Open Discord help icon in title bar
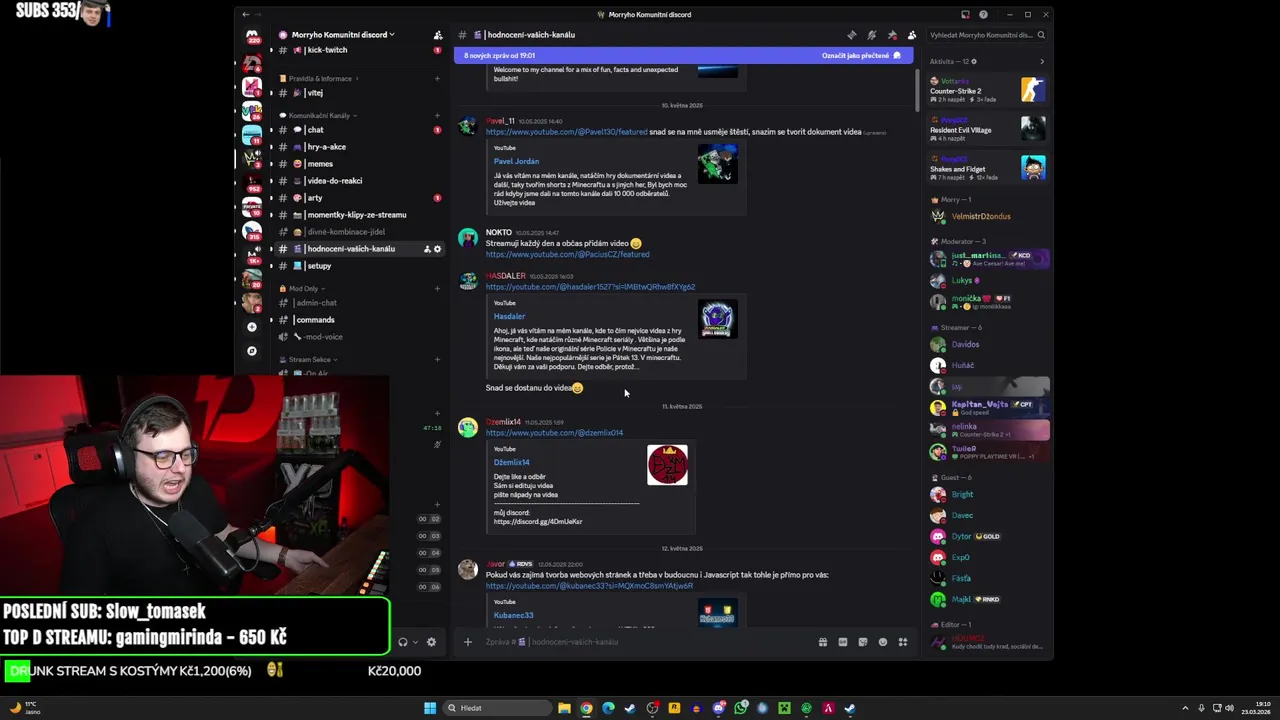Viewport: 1280px width, 720px height. pos(983,15)
